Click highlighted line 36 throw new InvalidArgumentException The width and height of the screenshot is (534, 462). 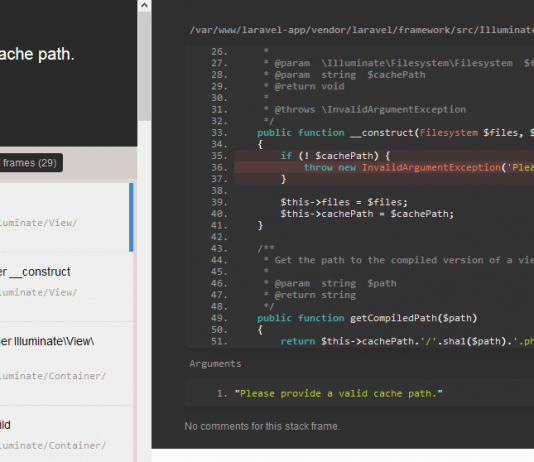coord(384,168)
